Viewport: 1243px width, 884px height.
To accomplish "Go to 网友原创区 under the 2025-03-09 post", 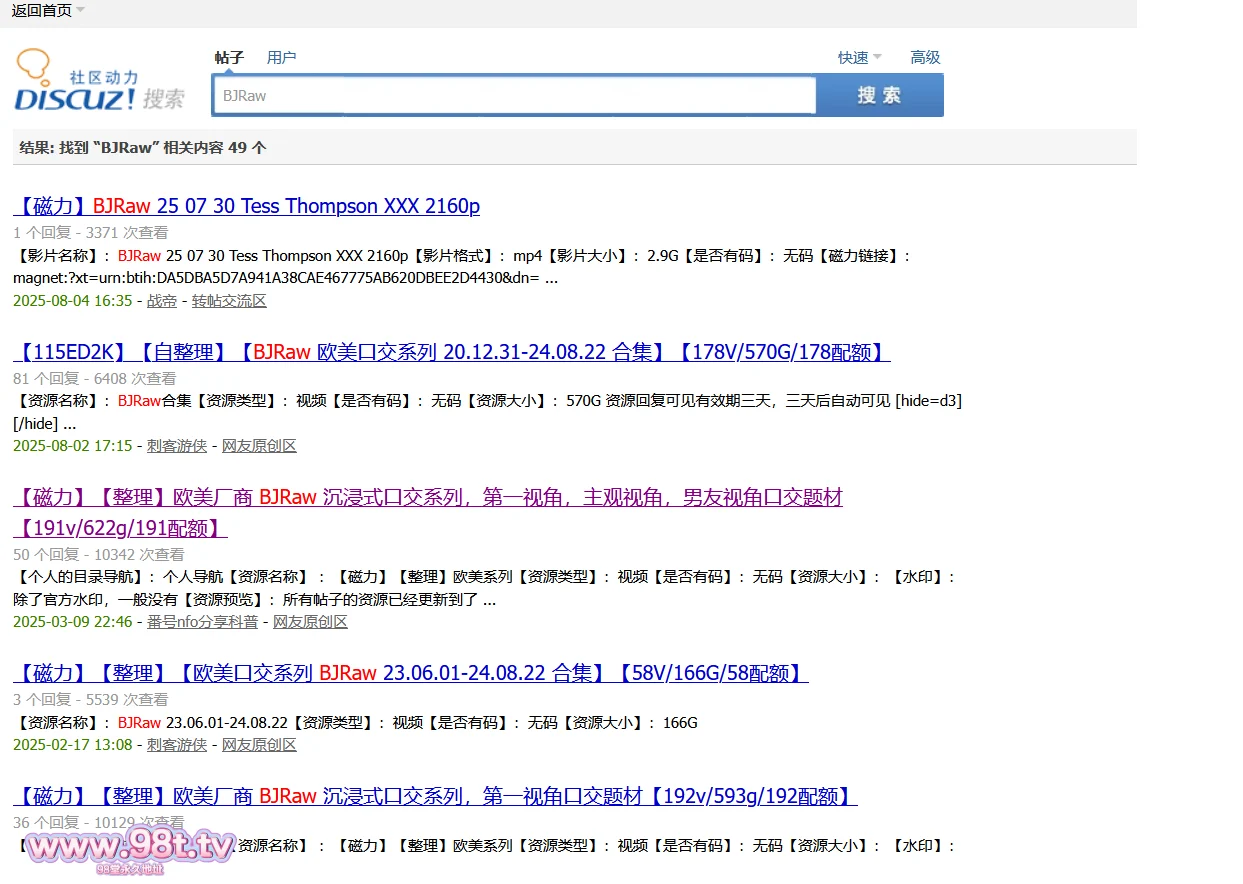I will coord(310,622).
